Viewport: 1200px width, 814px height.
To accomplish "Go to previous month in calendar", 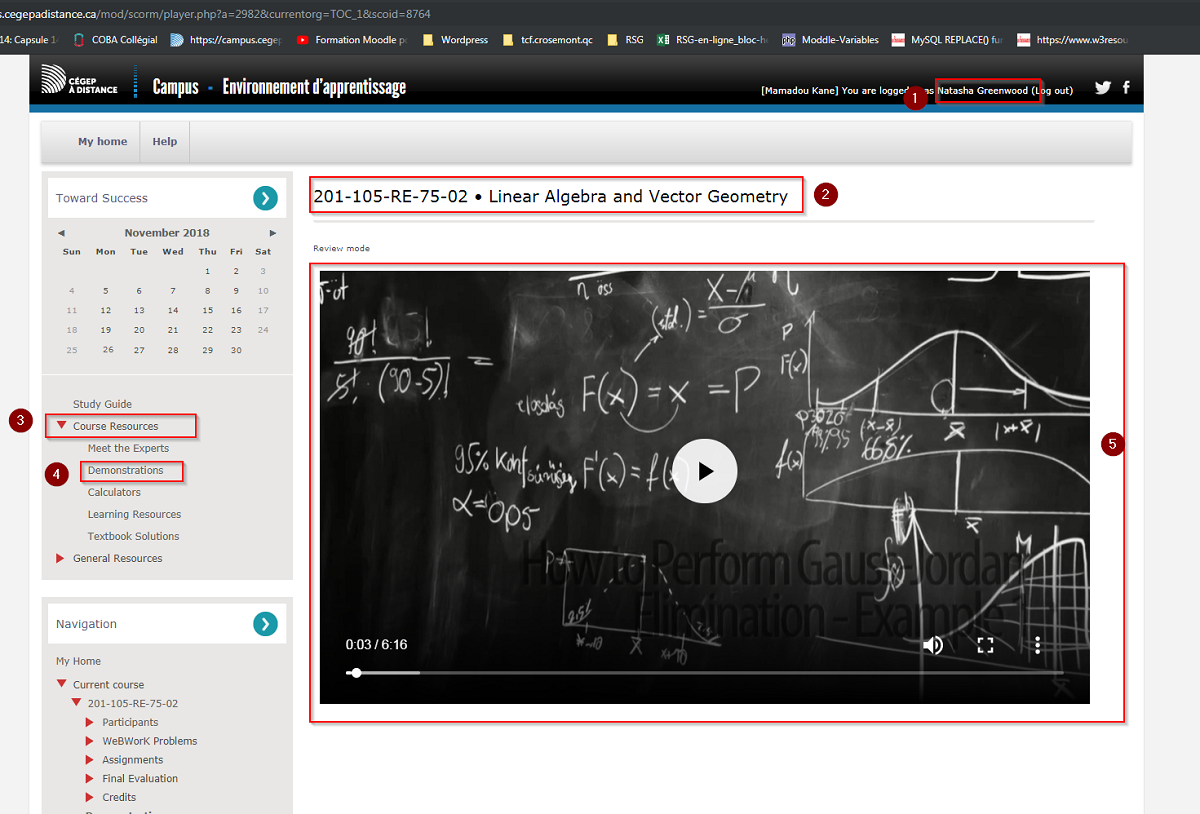I will click(x=61, y=233).
